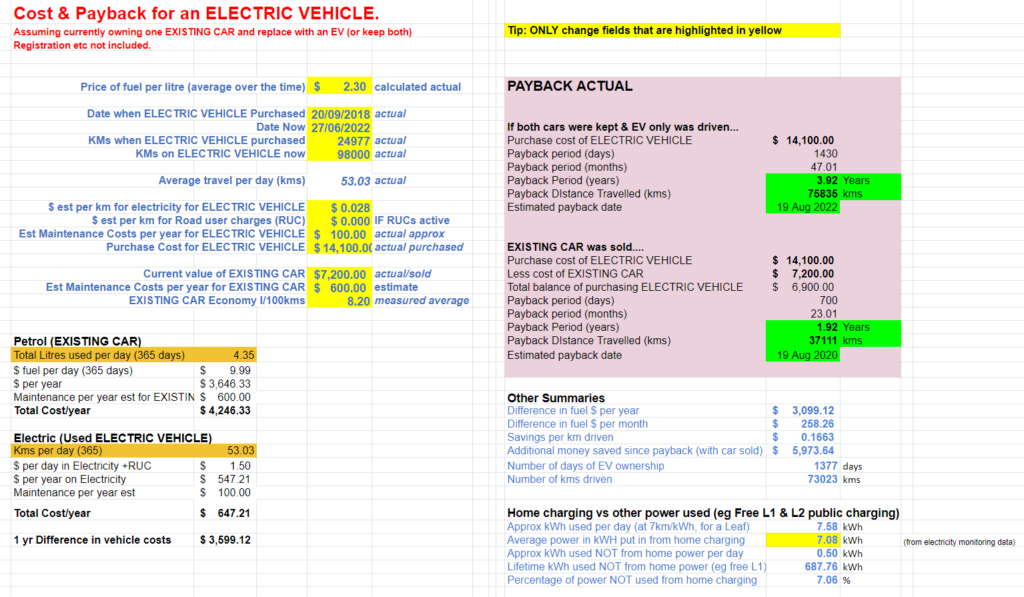Select the 'Average travel per day (kms)' label

pos(232,180)
